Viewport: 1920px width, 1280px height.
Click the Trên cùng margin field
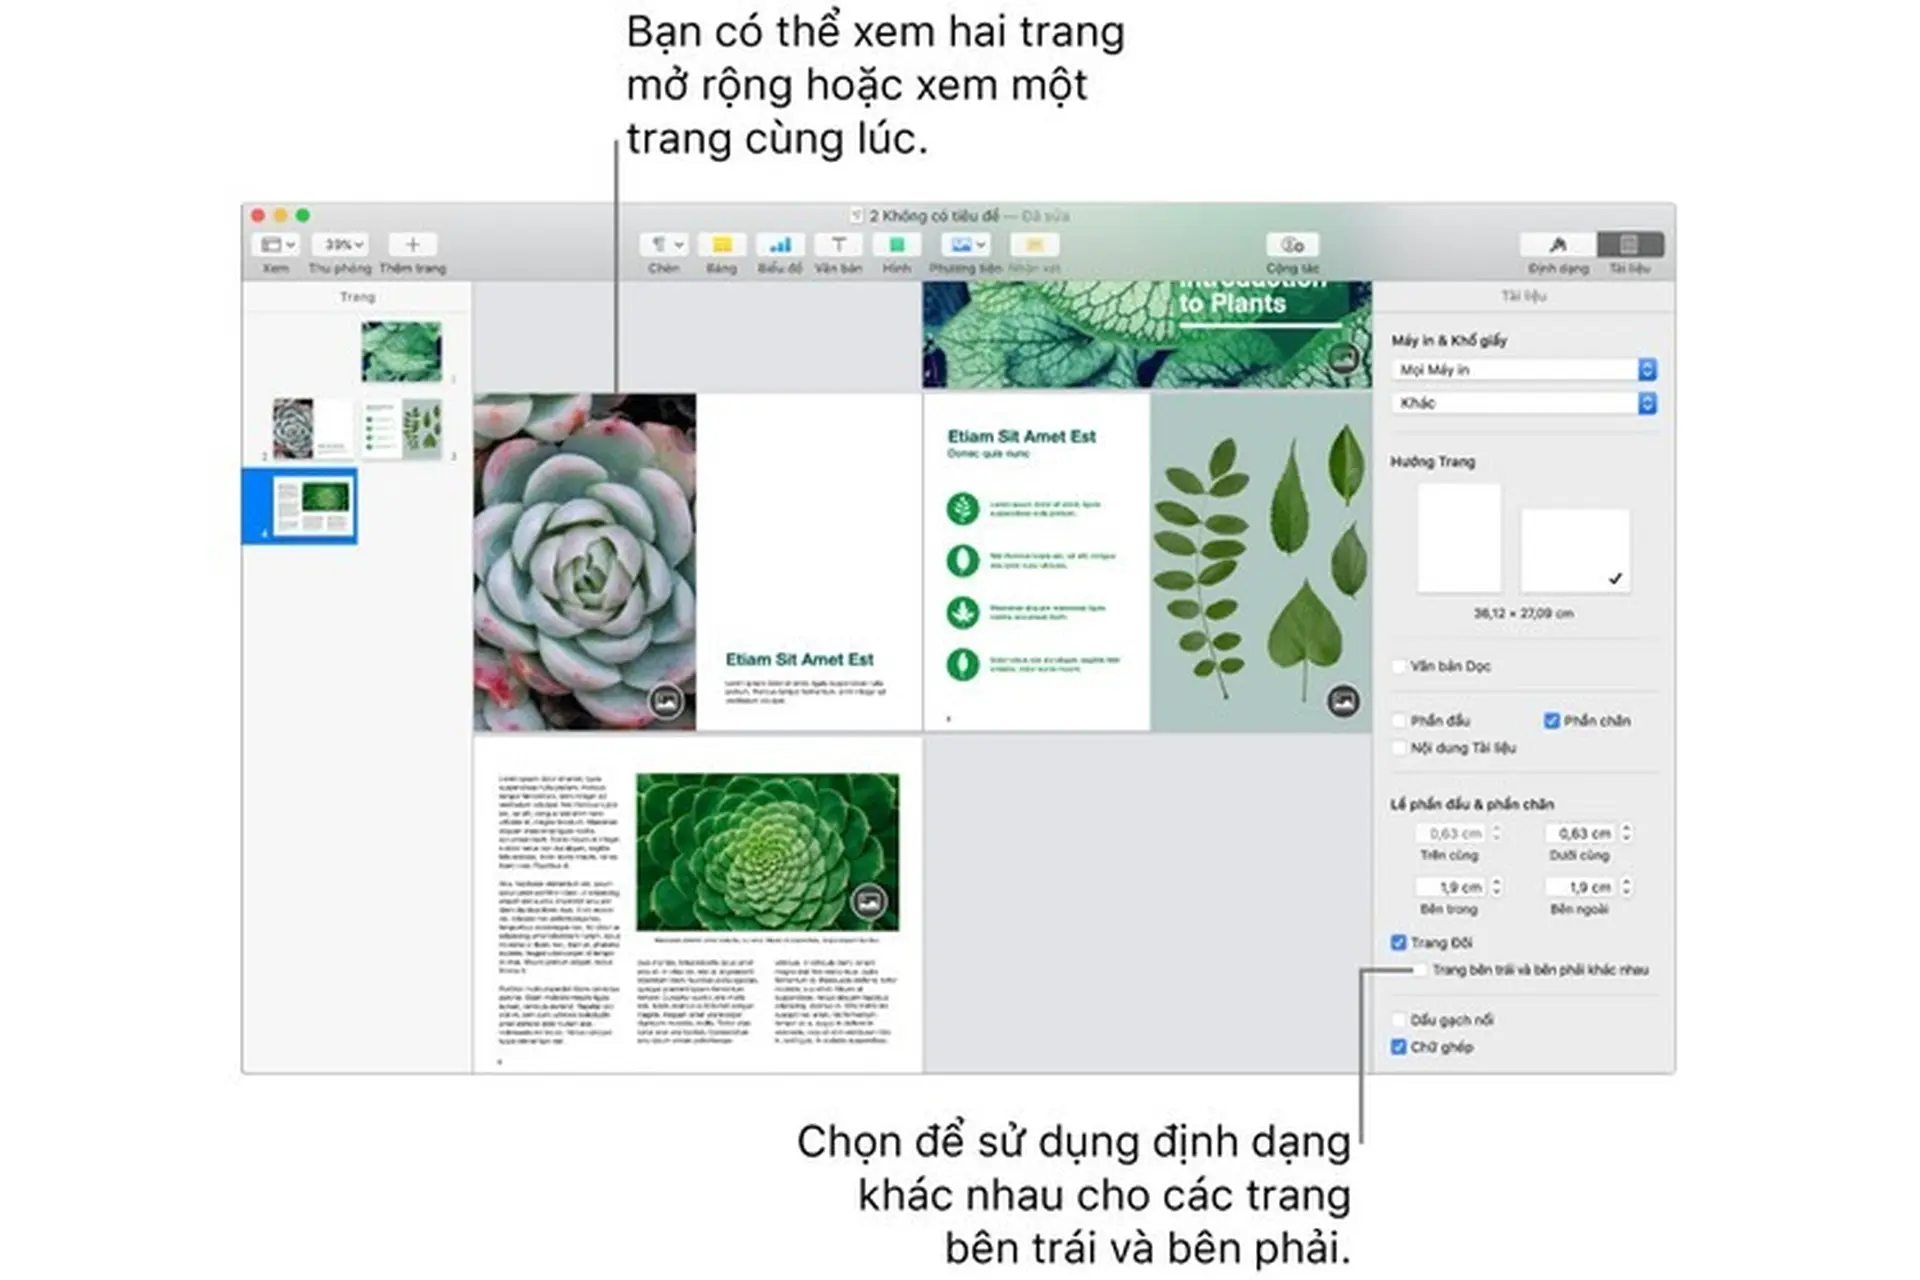(x=1453, y=833)
